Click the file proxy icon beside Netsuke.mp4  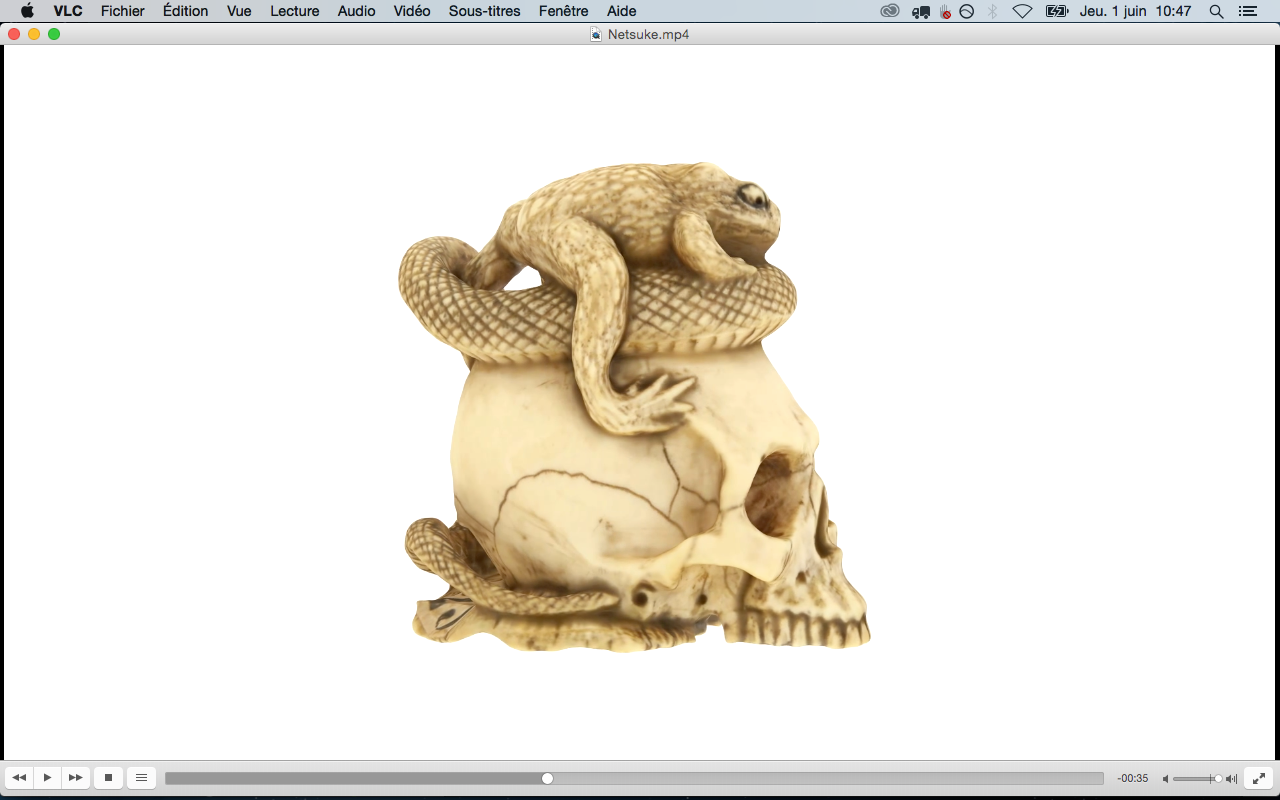point(597,34)
